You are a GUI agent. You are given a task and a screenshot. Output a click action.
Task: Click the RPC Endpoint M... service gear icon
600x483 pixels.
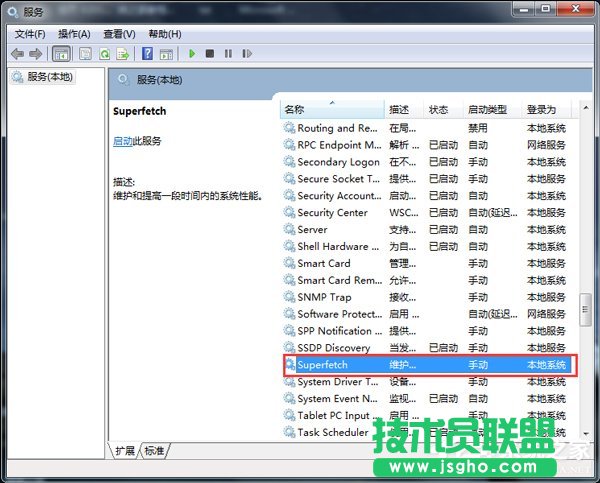coord(289,145)
